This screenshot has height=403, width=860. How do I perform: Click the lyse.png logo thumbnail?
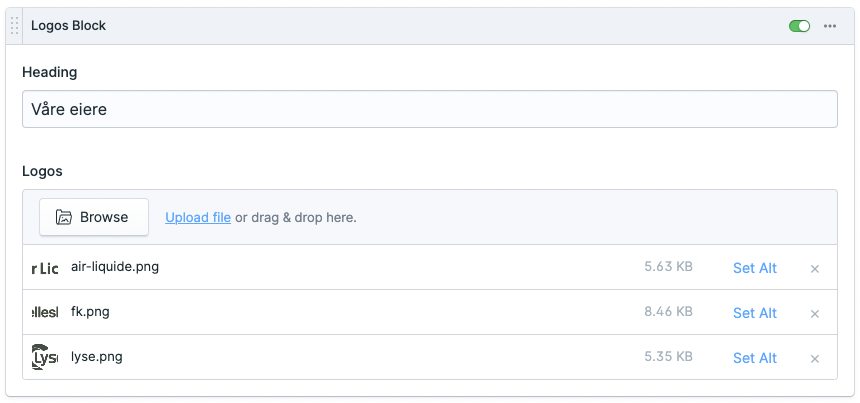tap(45, 357)
